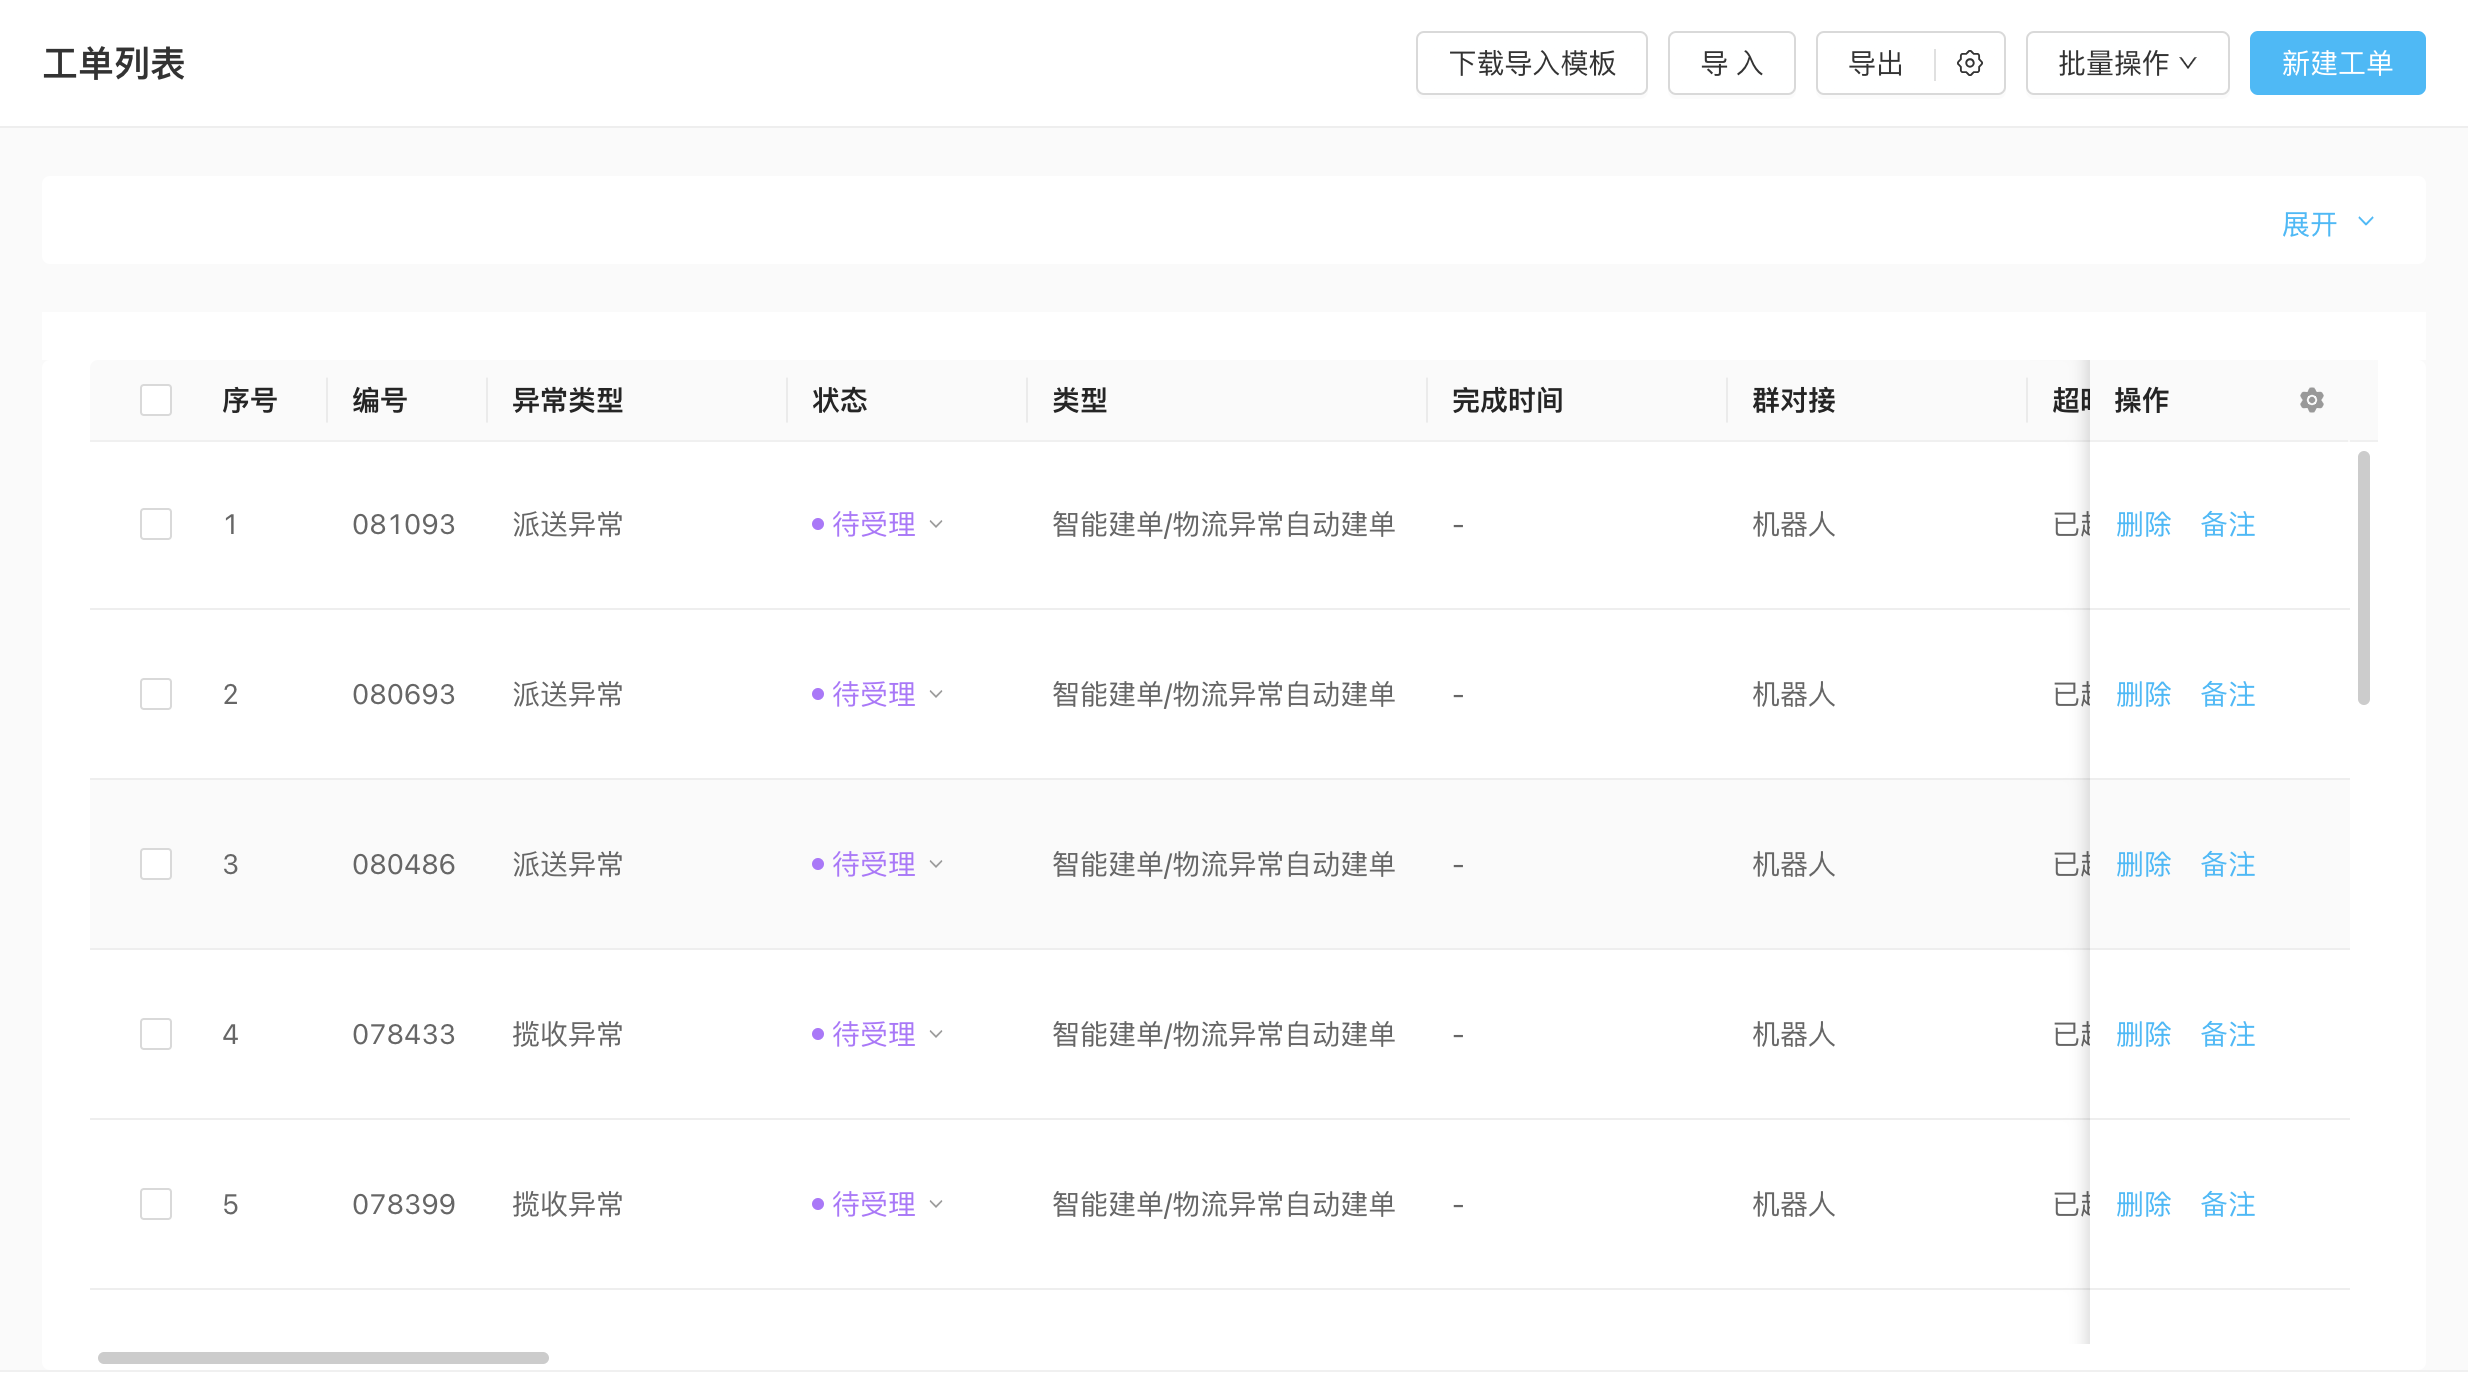Click ticket number 078433

[x=403, y=1034]
